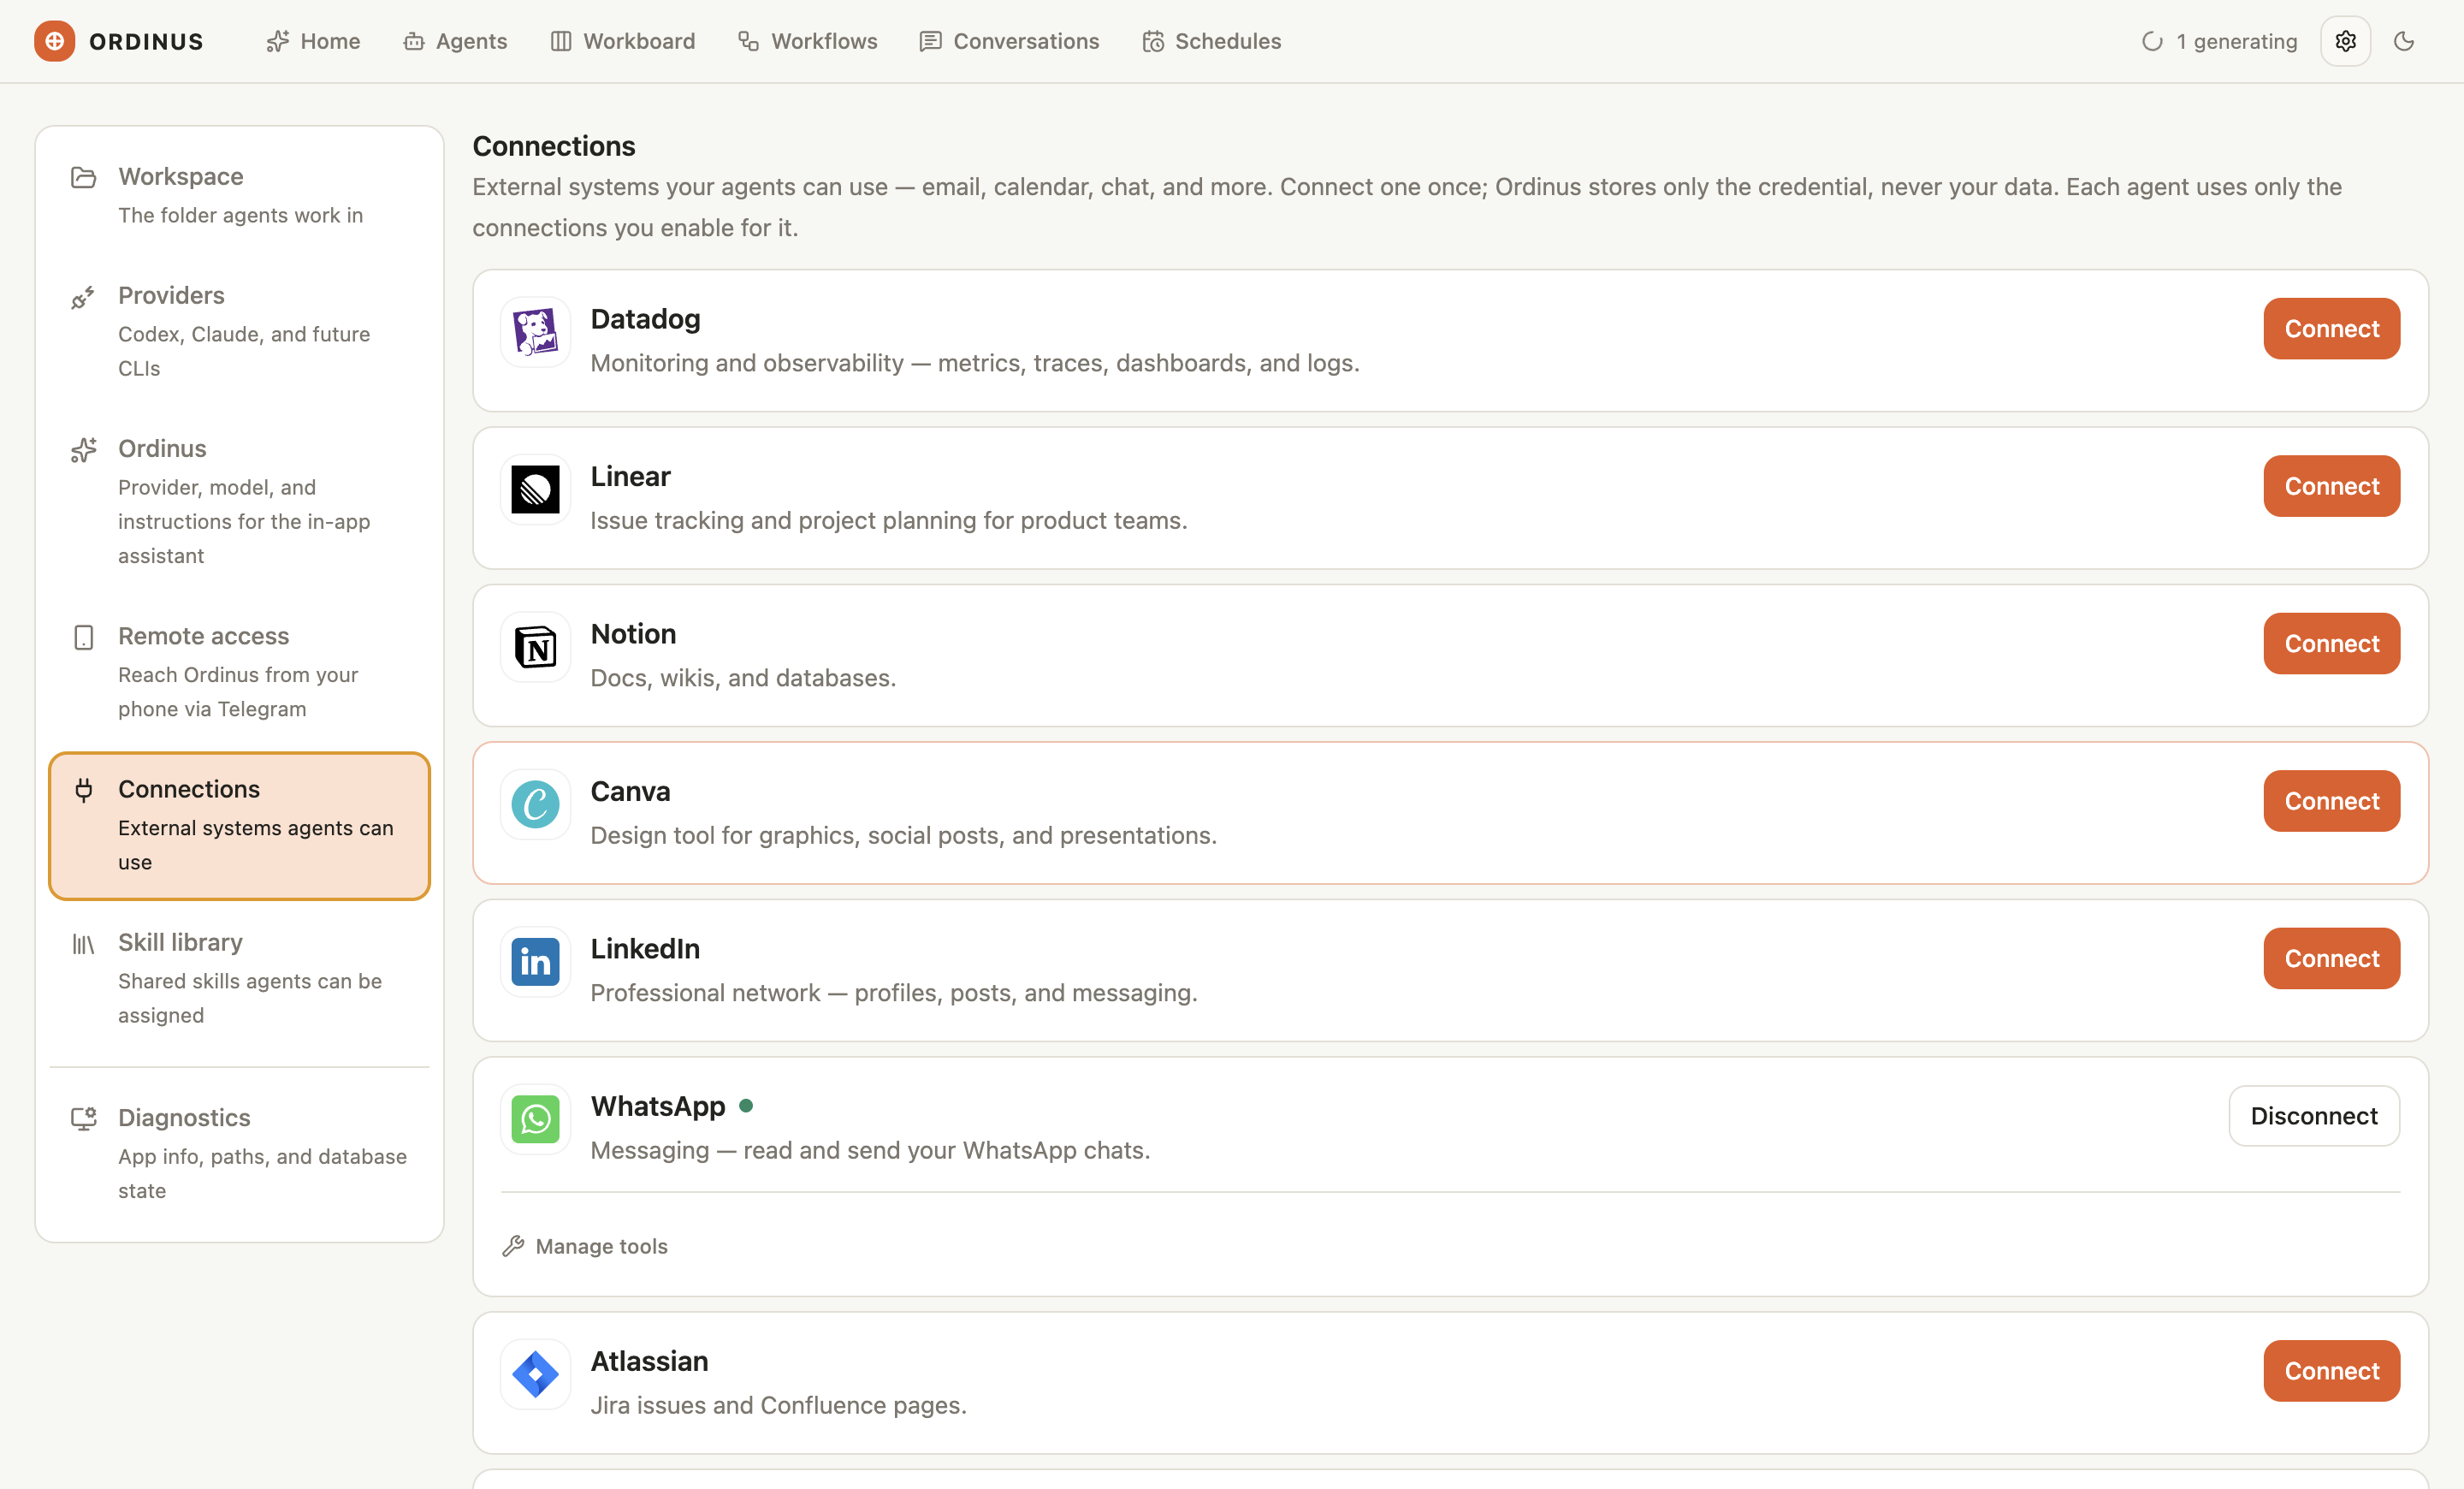Click the green WhatsApp connected status dot
Image resolution: width=2464 pixels, height=1489 pixels.
click(746, 1105)
